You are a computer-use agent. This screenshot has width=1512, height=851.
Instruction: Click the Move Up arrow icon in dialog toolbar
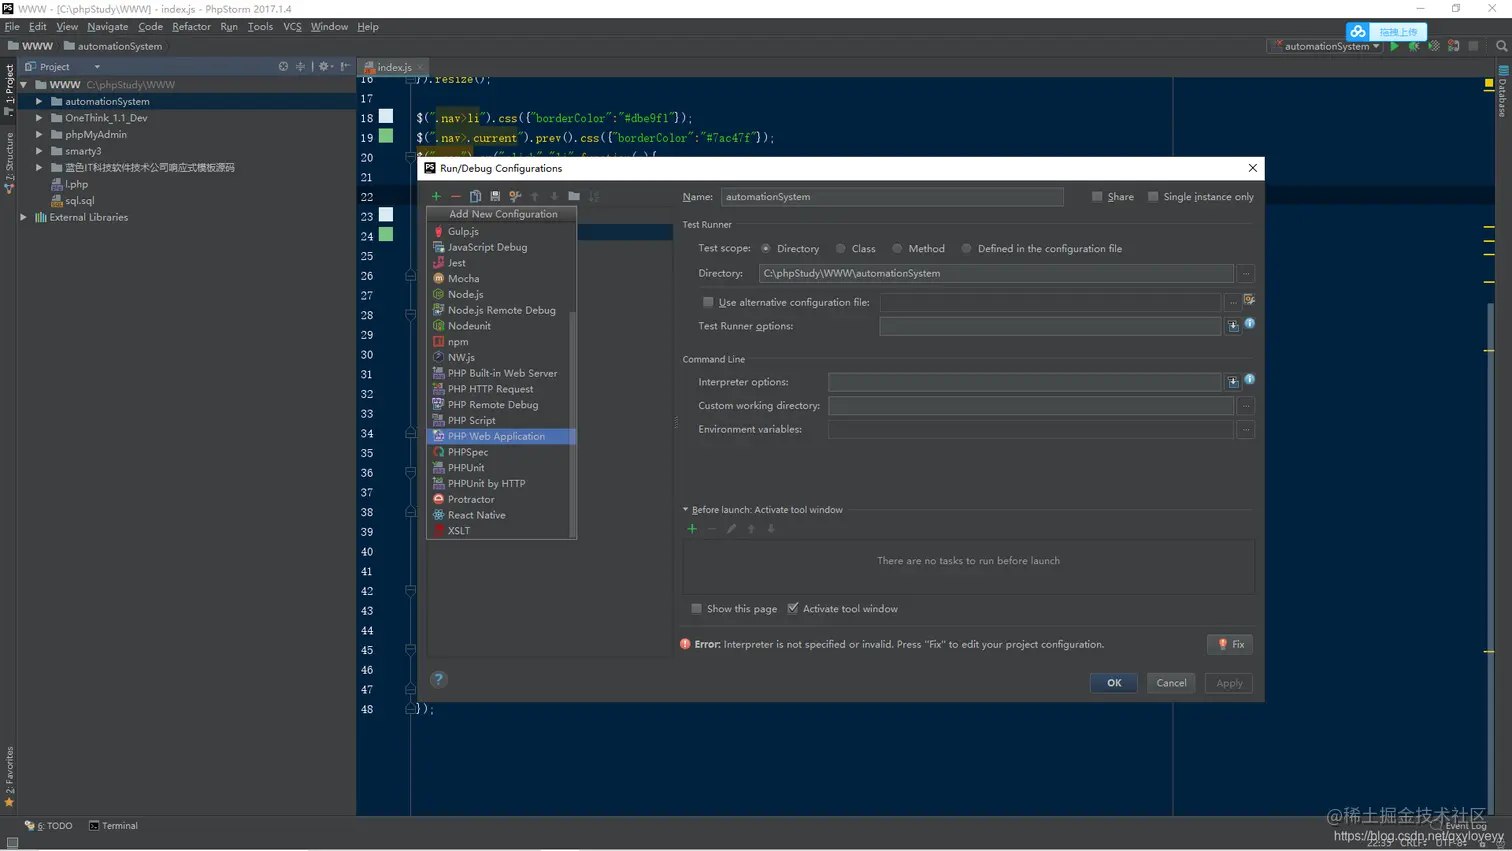point(535,196)
